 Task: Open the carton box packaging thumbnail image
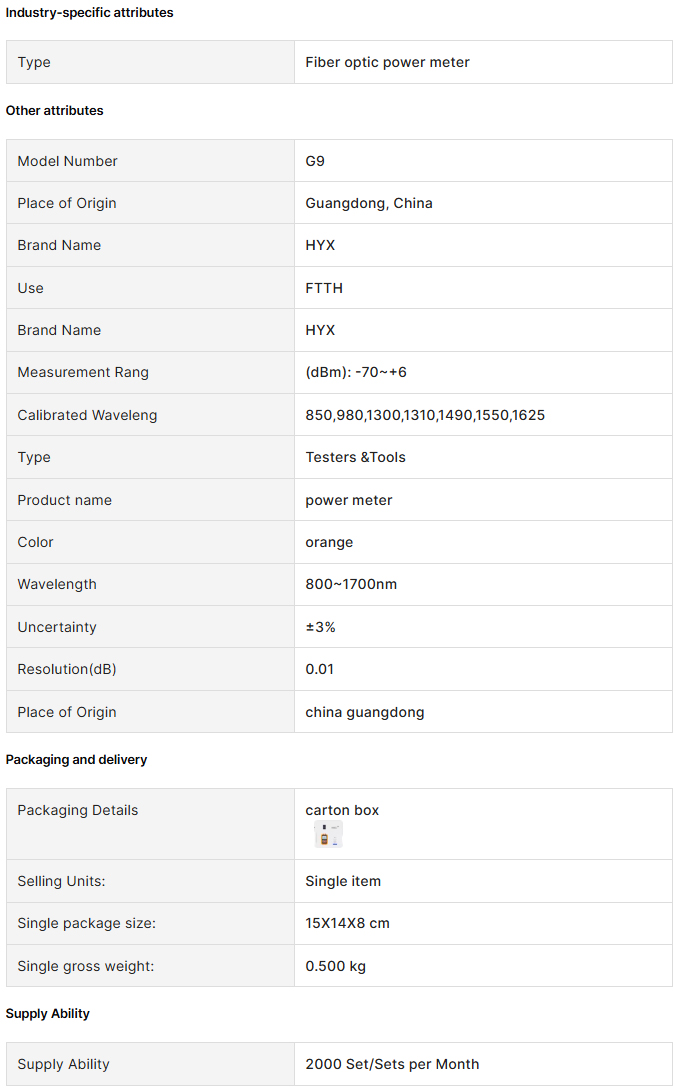[x=328, y=834]
